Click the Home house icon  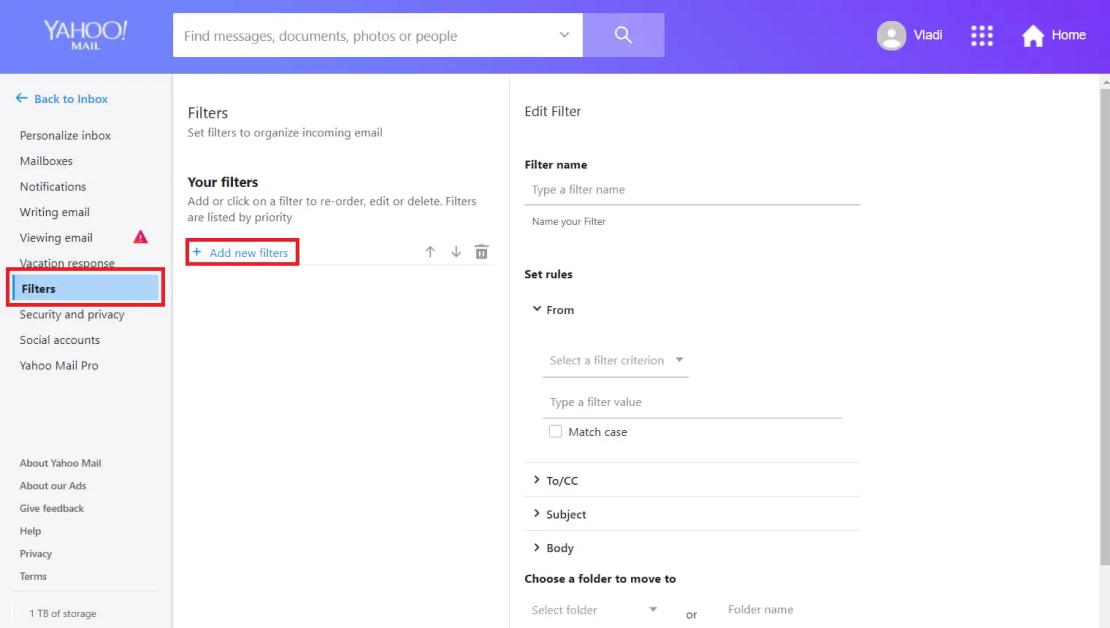[1034, 35]
